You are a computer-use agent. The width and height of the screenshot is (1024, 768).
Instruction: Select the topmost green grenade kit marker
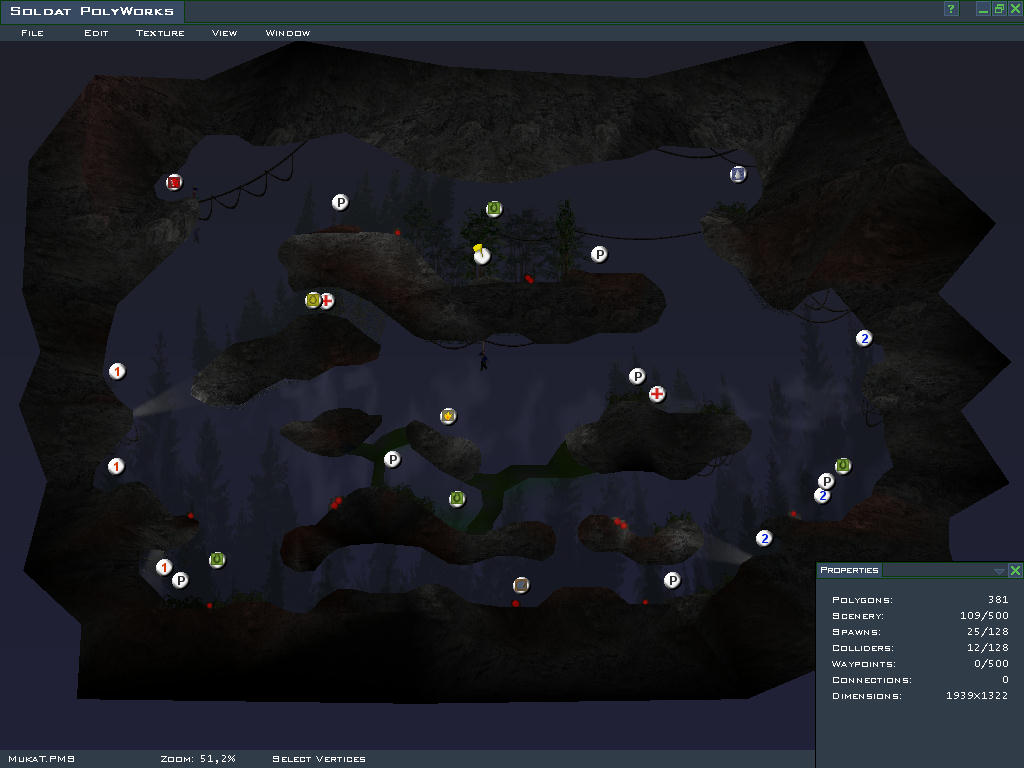pyautogui.click(x=494, y=209)
